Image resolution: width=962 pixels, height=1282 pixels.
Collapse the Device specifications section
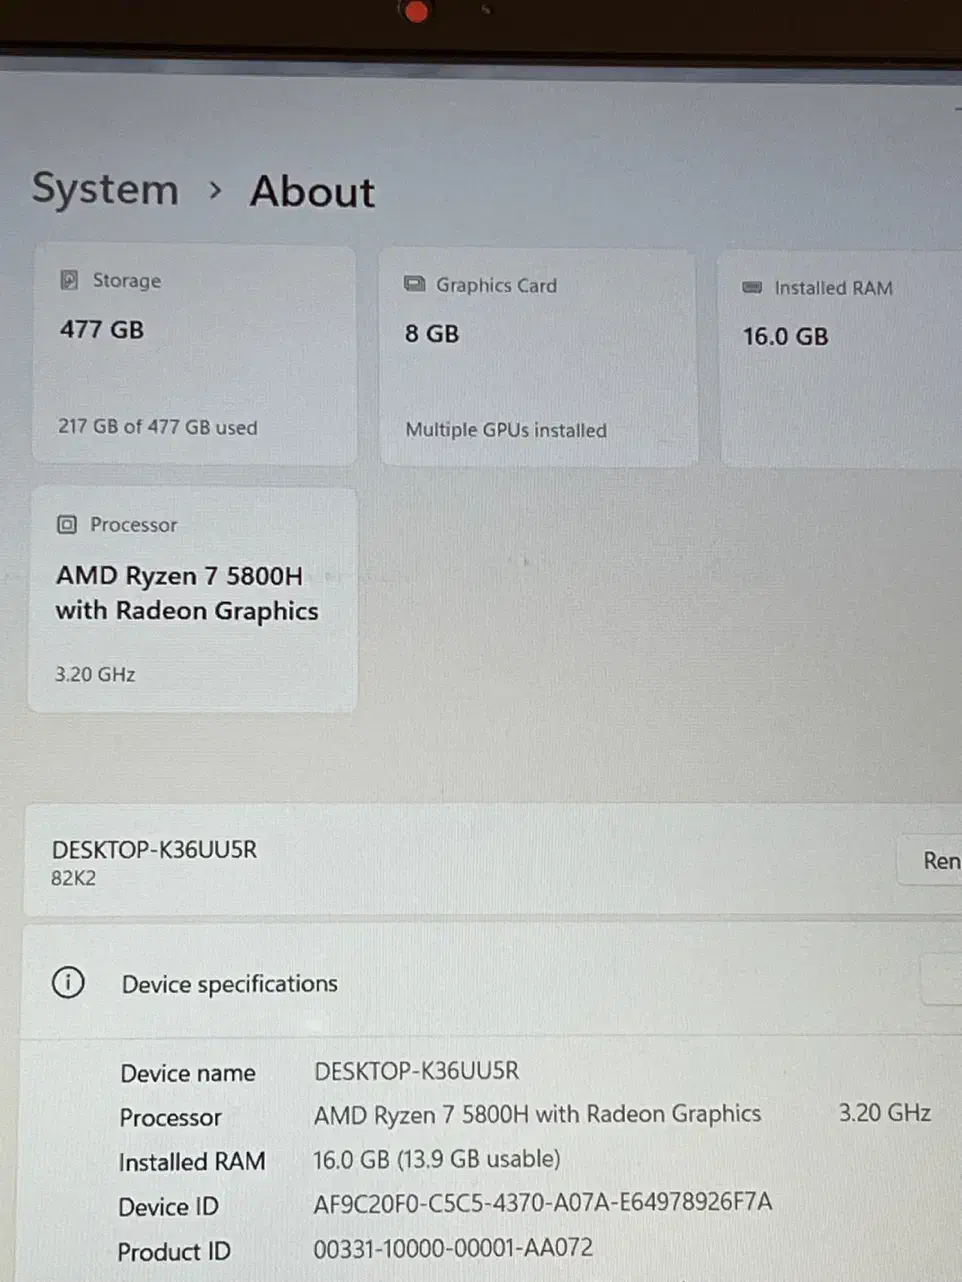(942, 980)
